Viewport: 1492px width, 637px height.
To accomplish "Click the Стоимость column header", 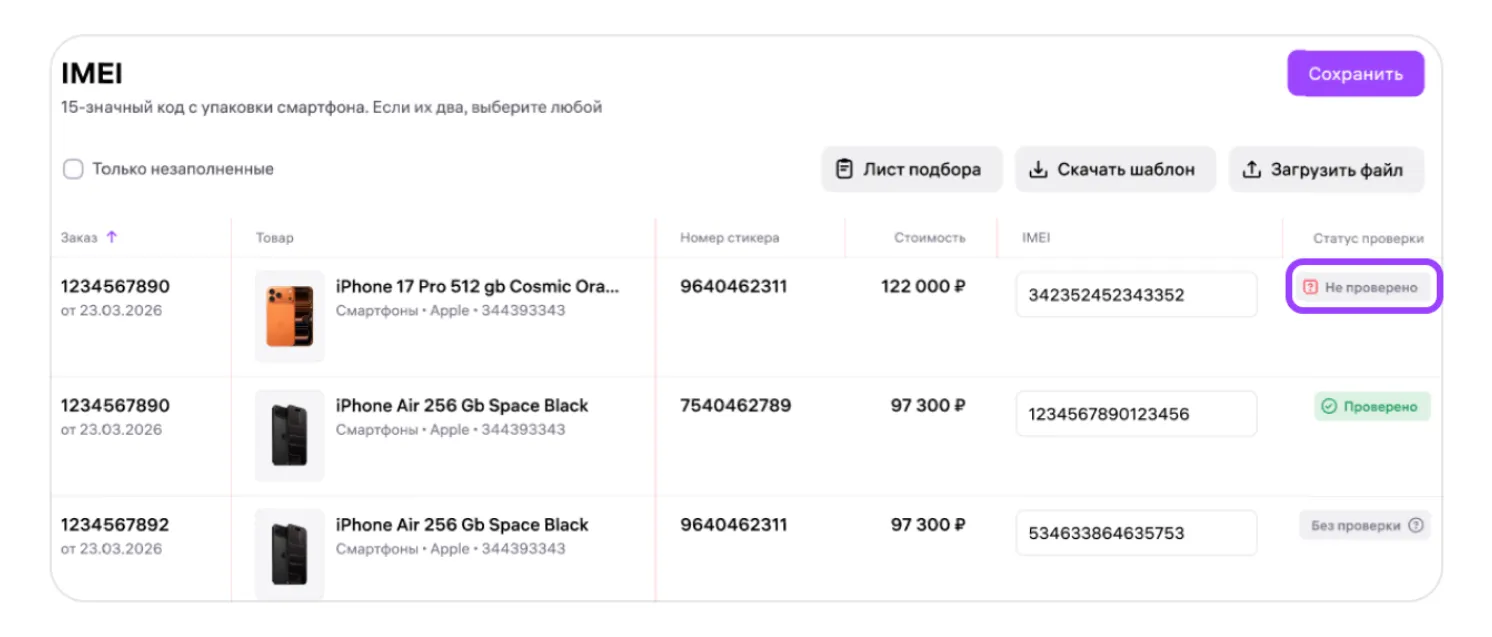I will coord(929,238).
